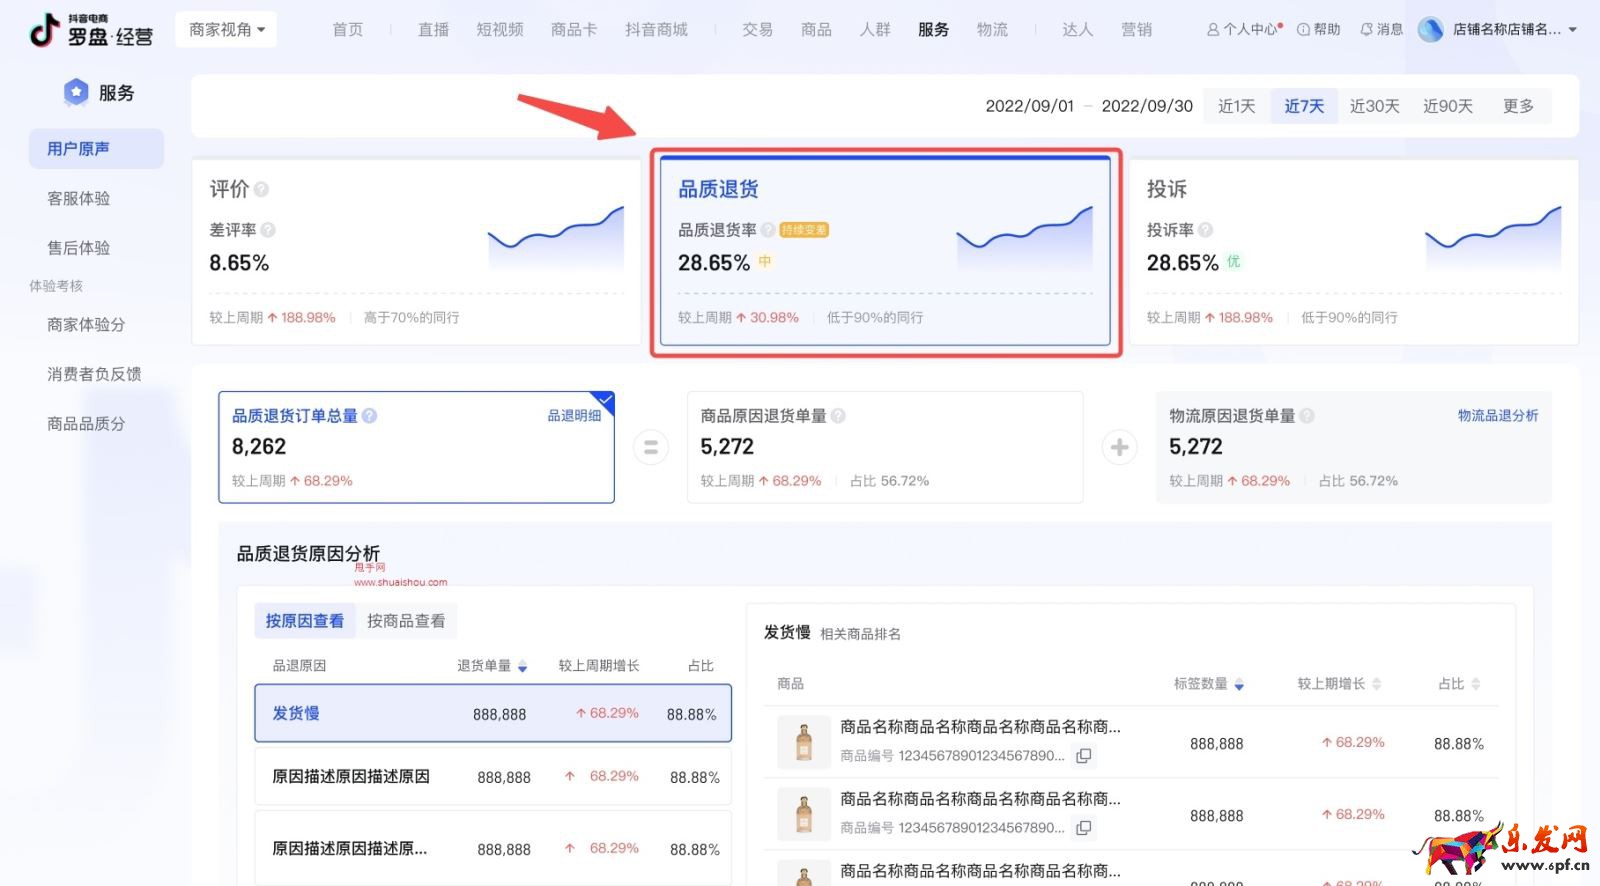Click the start date 2022/09/01 field
Image resolution: width=1600 pixels, height=886 pixels.
1029,106
